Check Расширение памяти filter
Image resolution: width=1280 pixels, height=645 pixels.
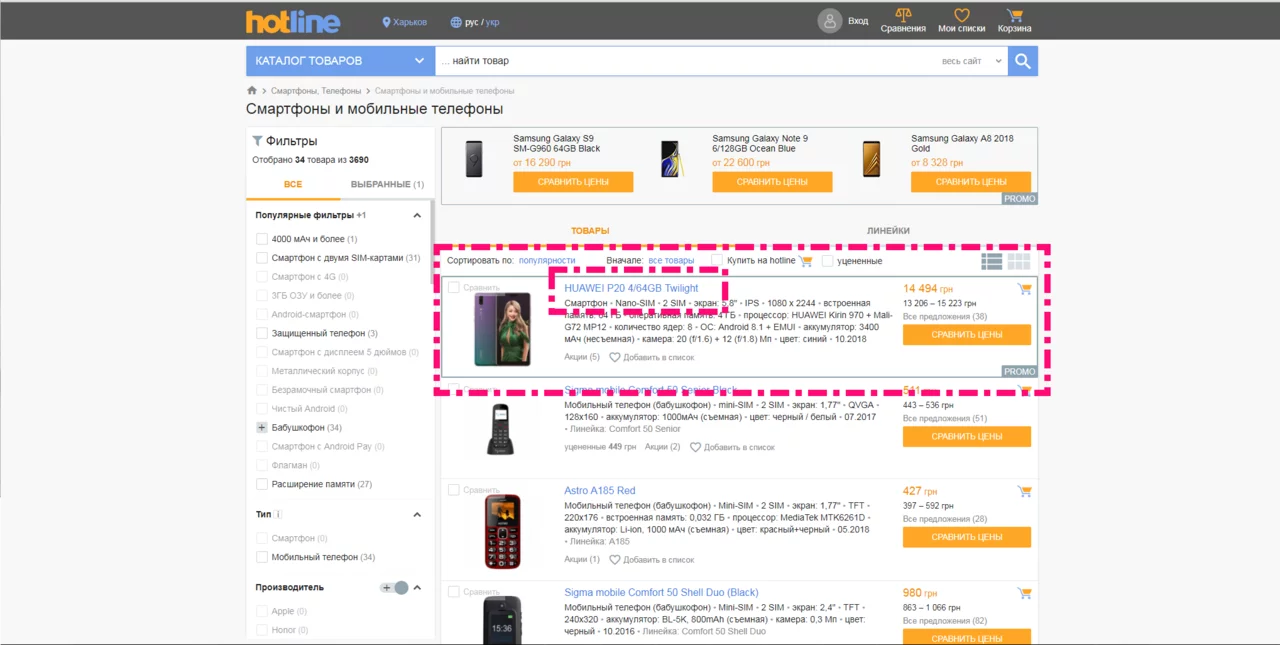click(x=262, y=484)
